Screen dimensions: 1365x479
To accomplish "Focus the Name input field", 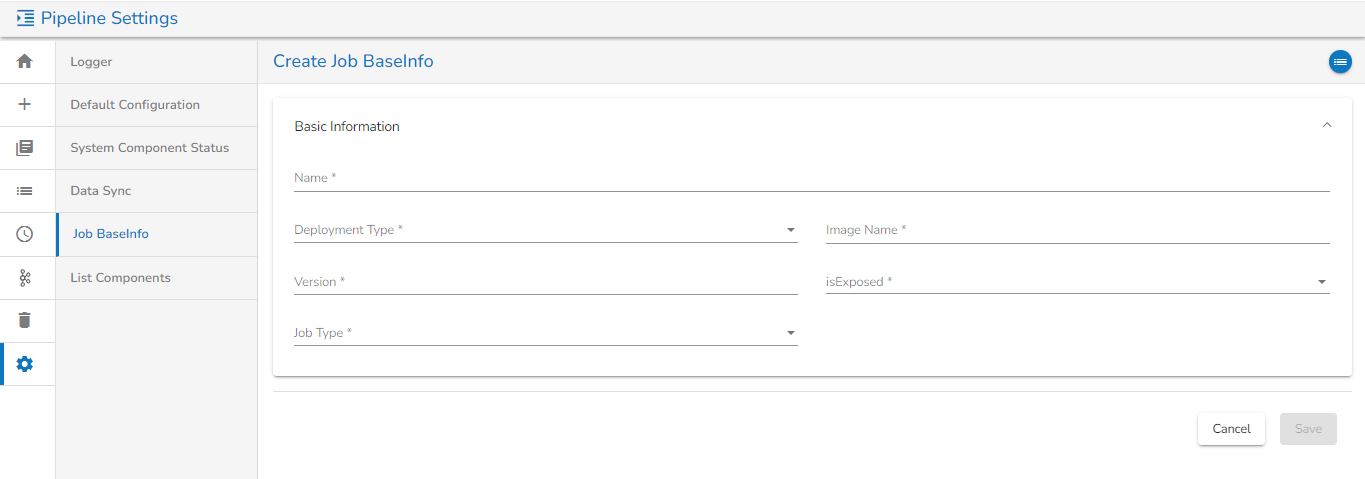I will coord(811,178).
